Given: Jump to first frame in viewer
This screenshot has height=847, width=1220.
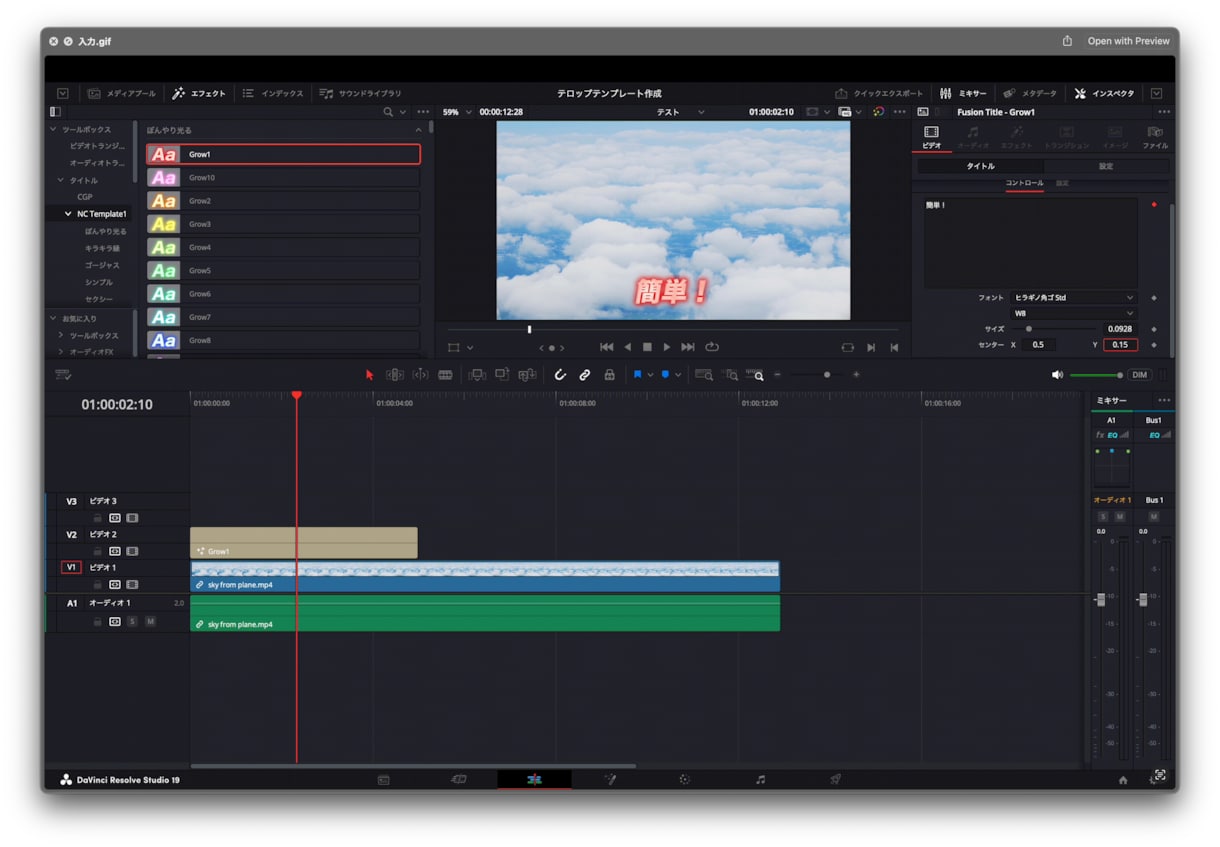Looking at the screenshot, I should click(606, 347).
